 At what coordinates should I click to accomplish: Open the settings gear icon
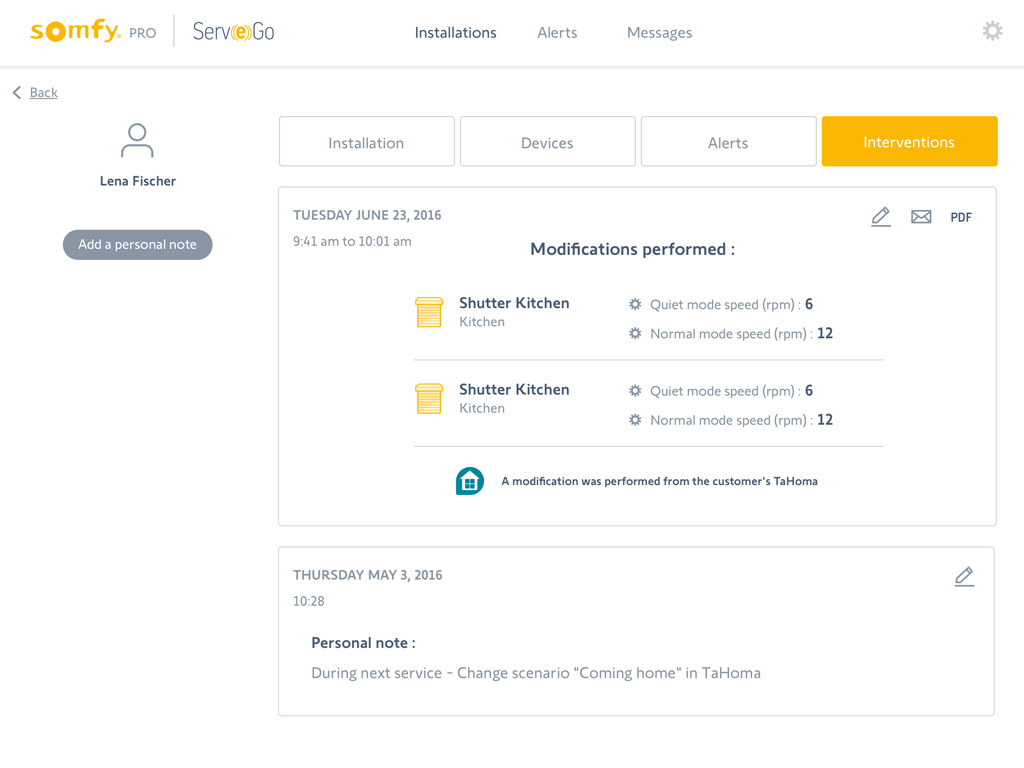(x=992, y=31)
